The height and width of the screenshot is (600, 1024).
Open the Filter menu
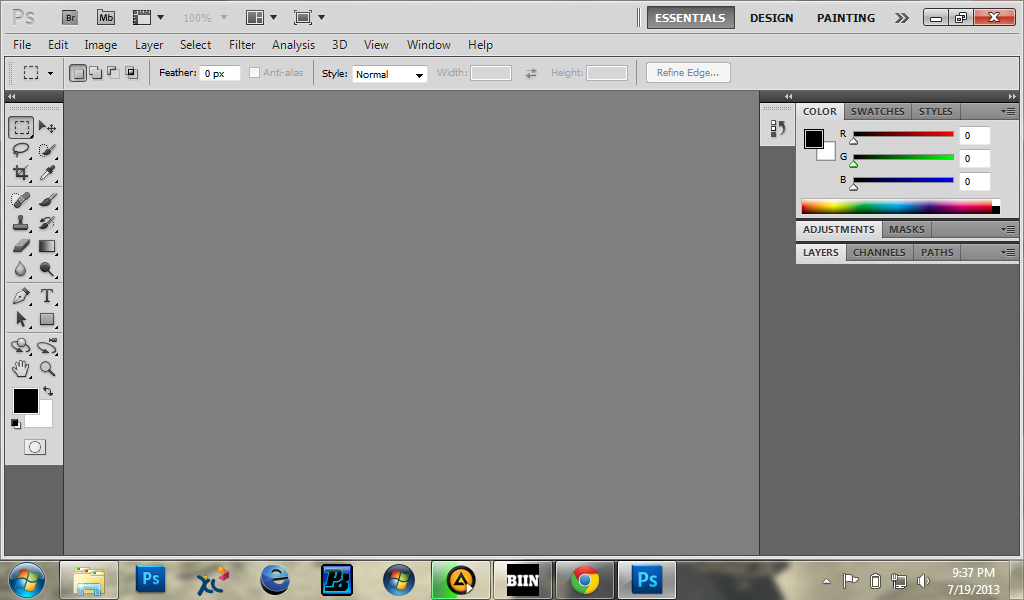pos(242,45)
